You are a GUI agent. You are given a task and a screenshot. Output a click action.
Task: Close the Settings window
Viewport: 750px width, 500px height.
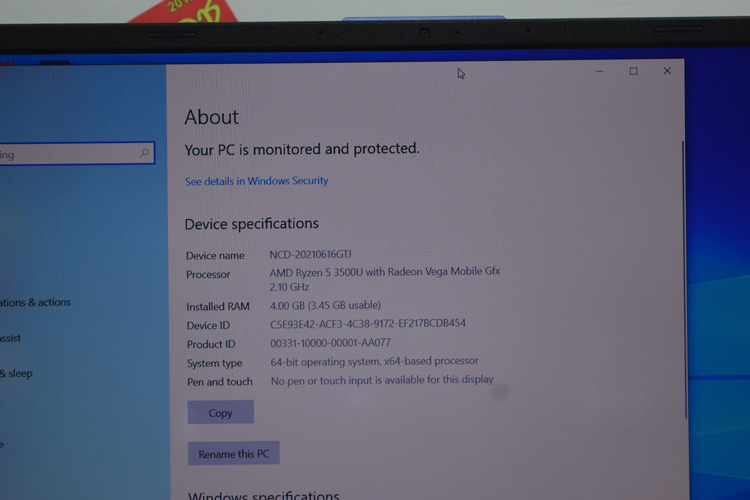tap(667, 71)
